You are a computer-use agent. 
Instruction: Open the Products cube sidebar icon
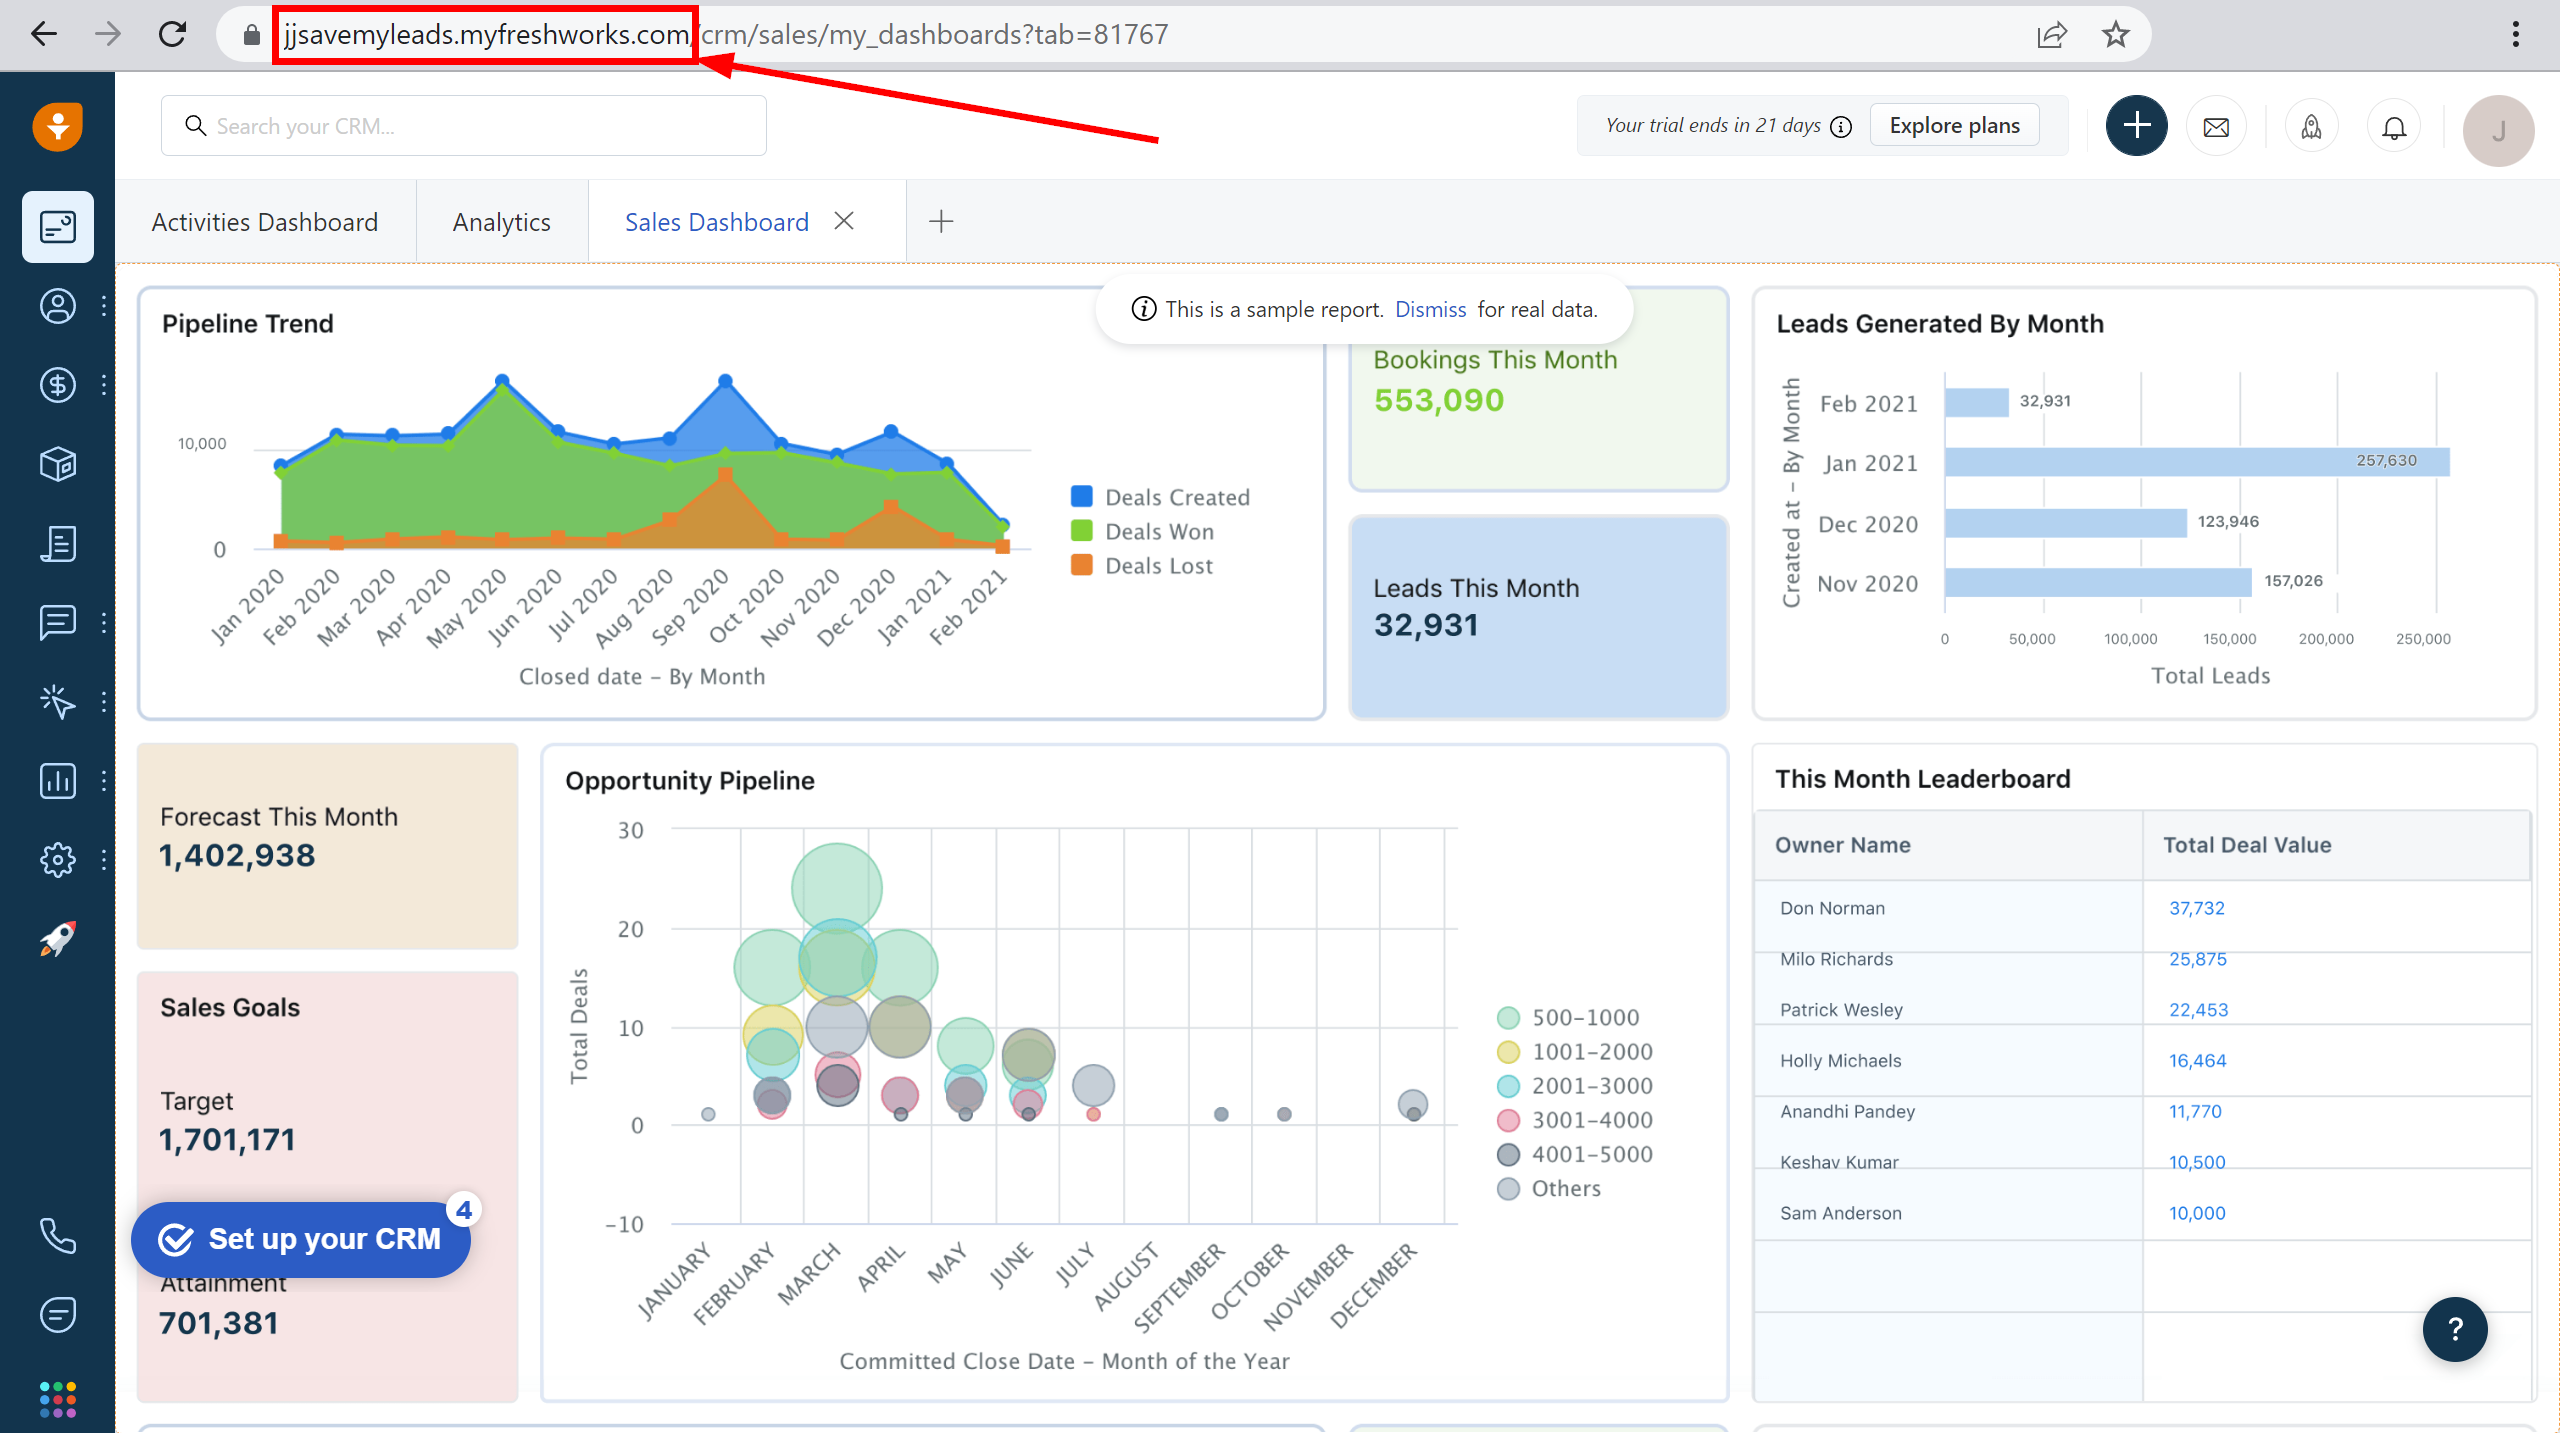tap(58, 464)
